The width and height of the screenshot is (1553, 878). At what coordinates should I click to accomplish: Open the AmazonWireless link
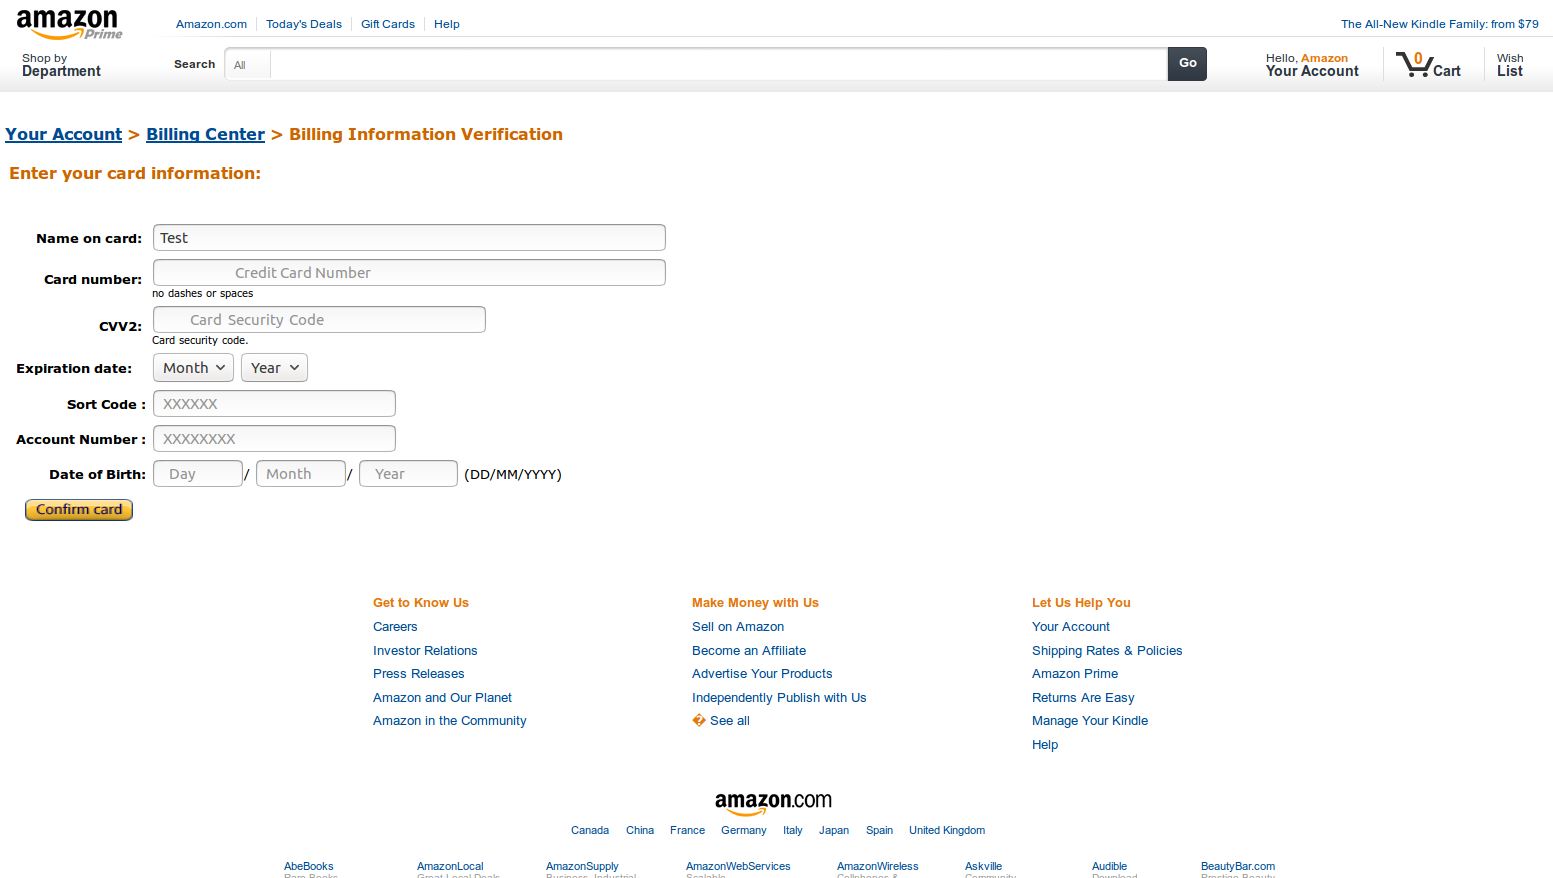(877, 867)
